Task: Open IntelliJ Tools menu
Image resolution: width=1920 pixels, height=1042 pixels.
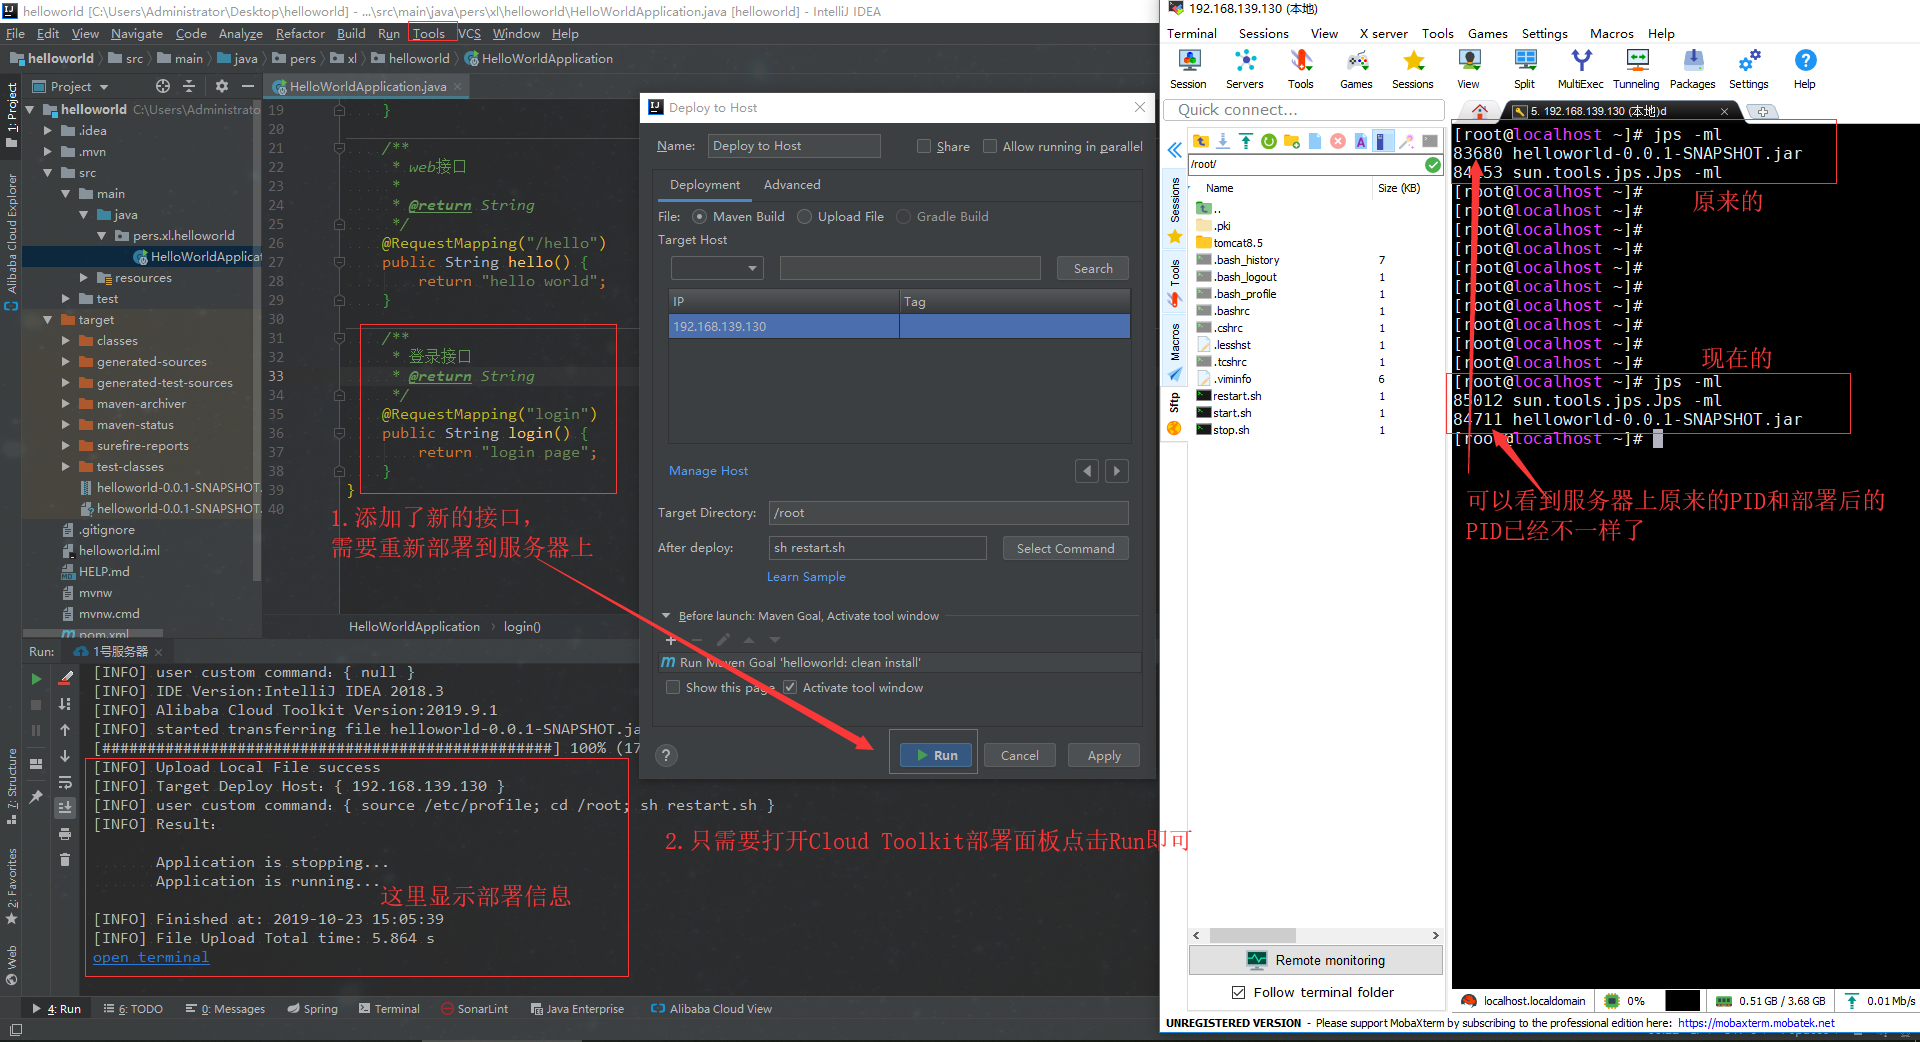Action: tap(429, 33)
